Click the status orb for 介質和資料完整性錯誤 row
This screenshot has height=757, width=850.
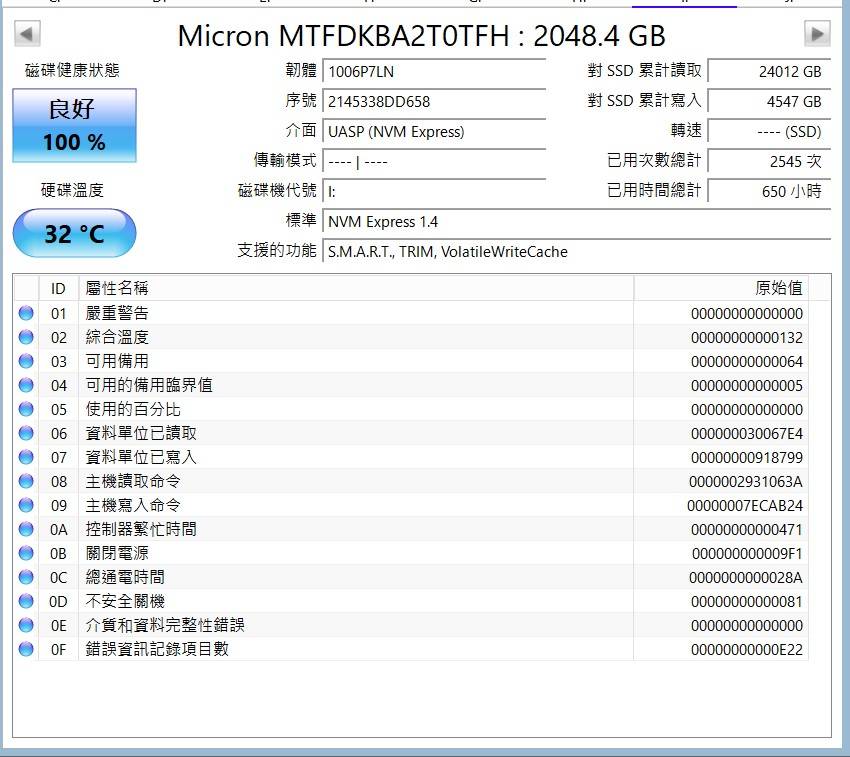(26, 625)
